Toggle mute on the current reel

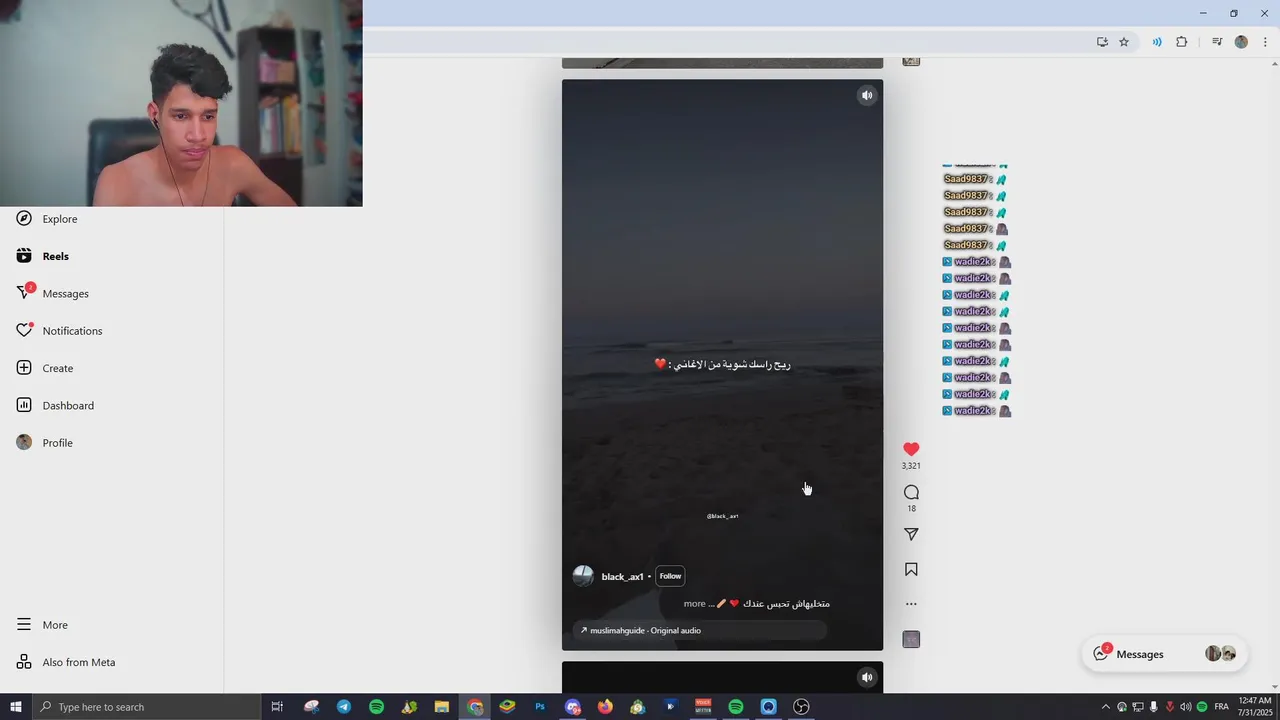[x=867, y=96]
